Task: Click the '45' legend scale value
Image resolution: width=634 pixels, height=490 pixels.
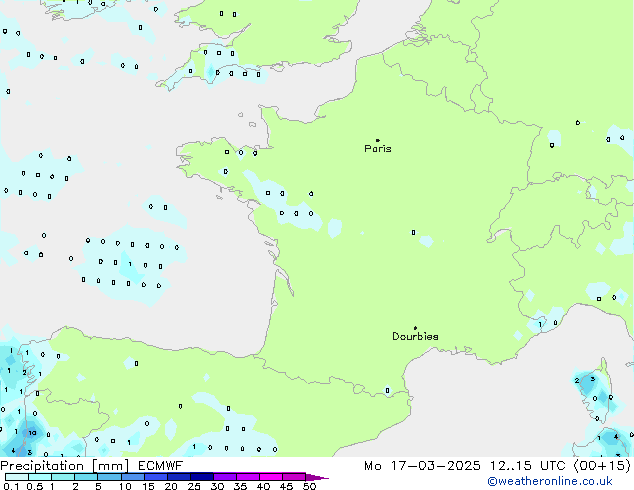Action: [286, 486]
